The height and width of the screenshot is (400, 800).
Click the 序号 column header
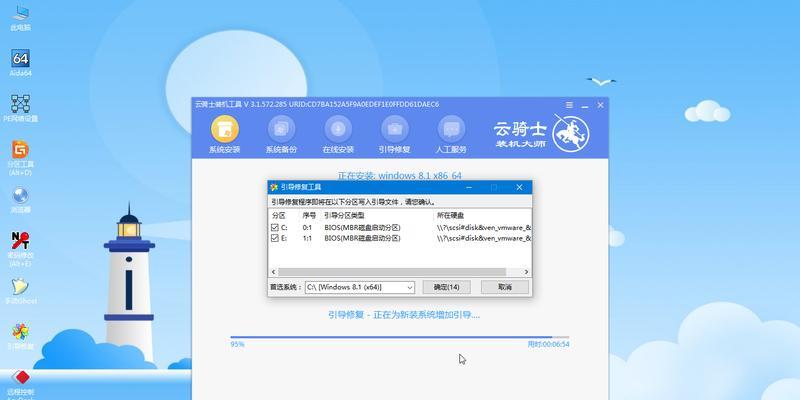310,216
